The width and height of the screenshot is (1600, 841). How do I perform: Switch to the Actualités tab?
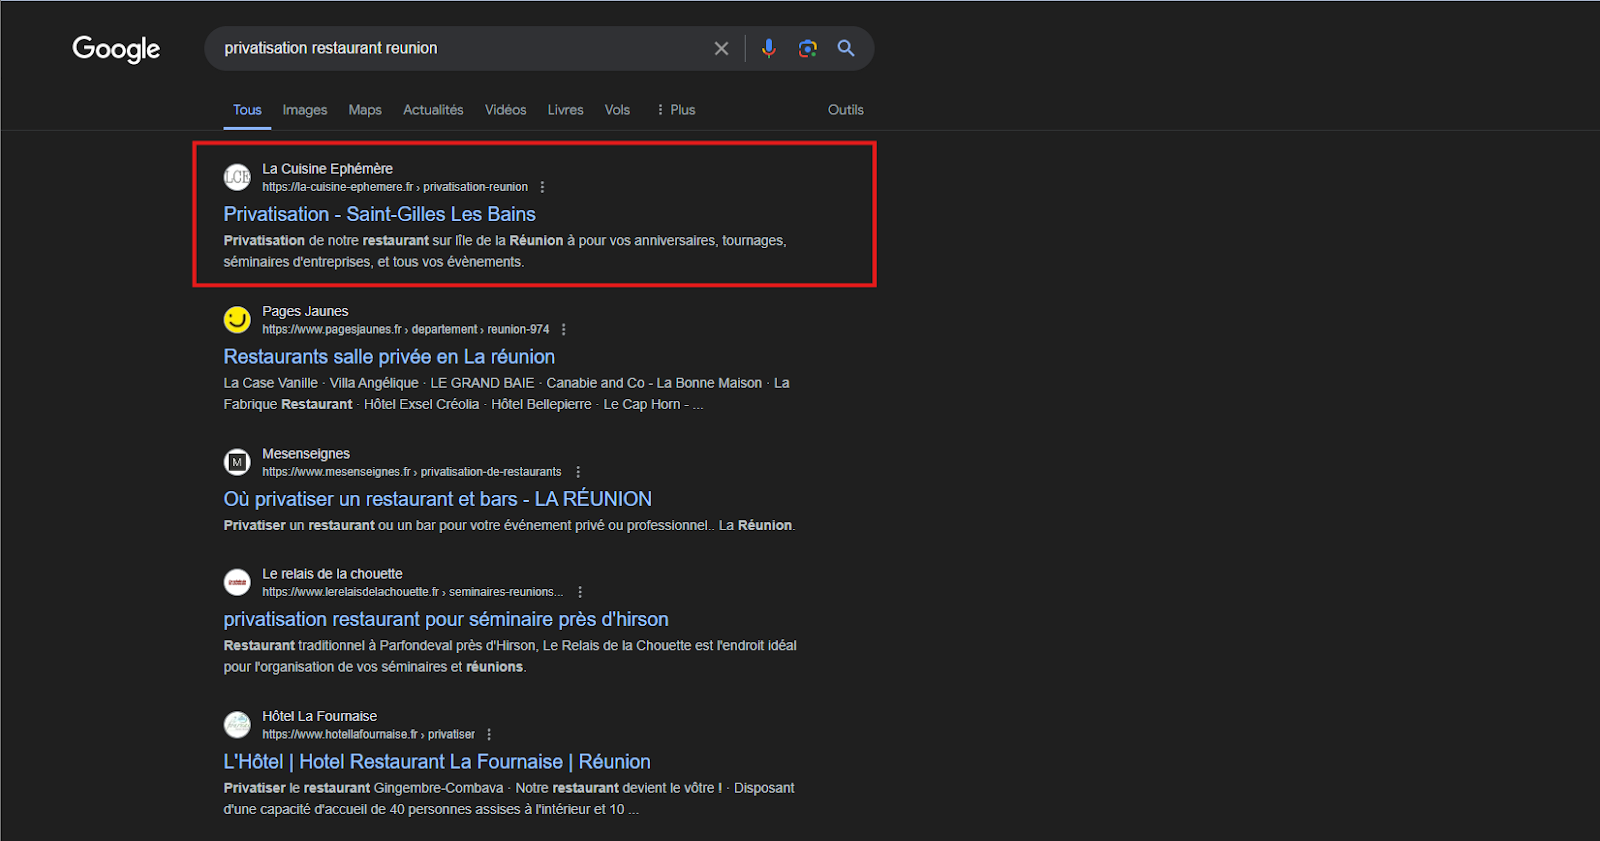pos(433,110)
